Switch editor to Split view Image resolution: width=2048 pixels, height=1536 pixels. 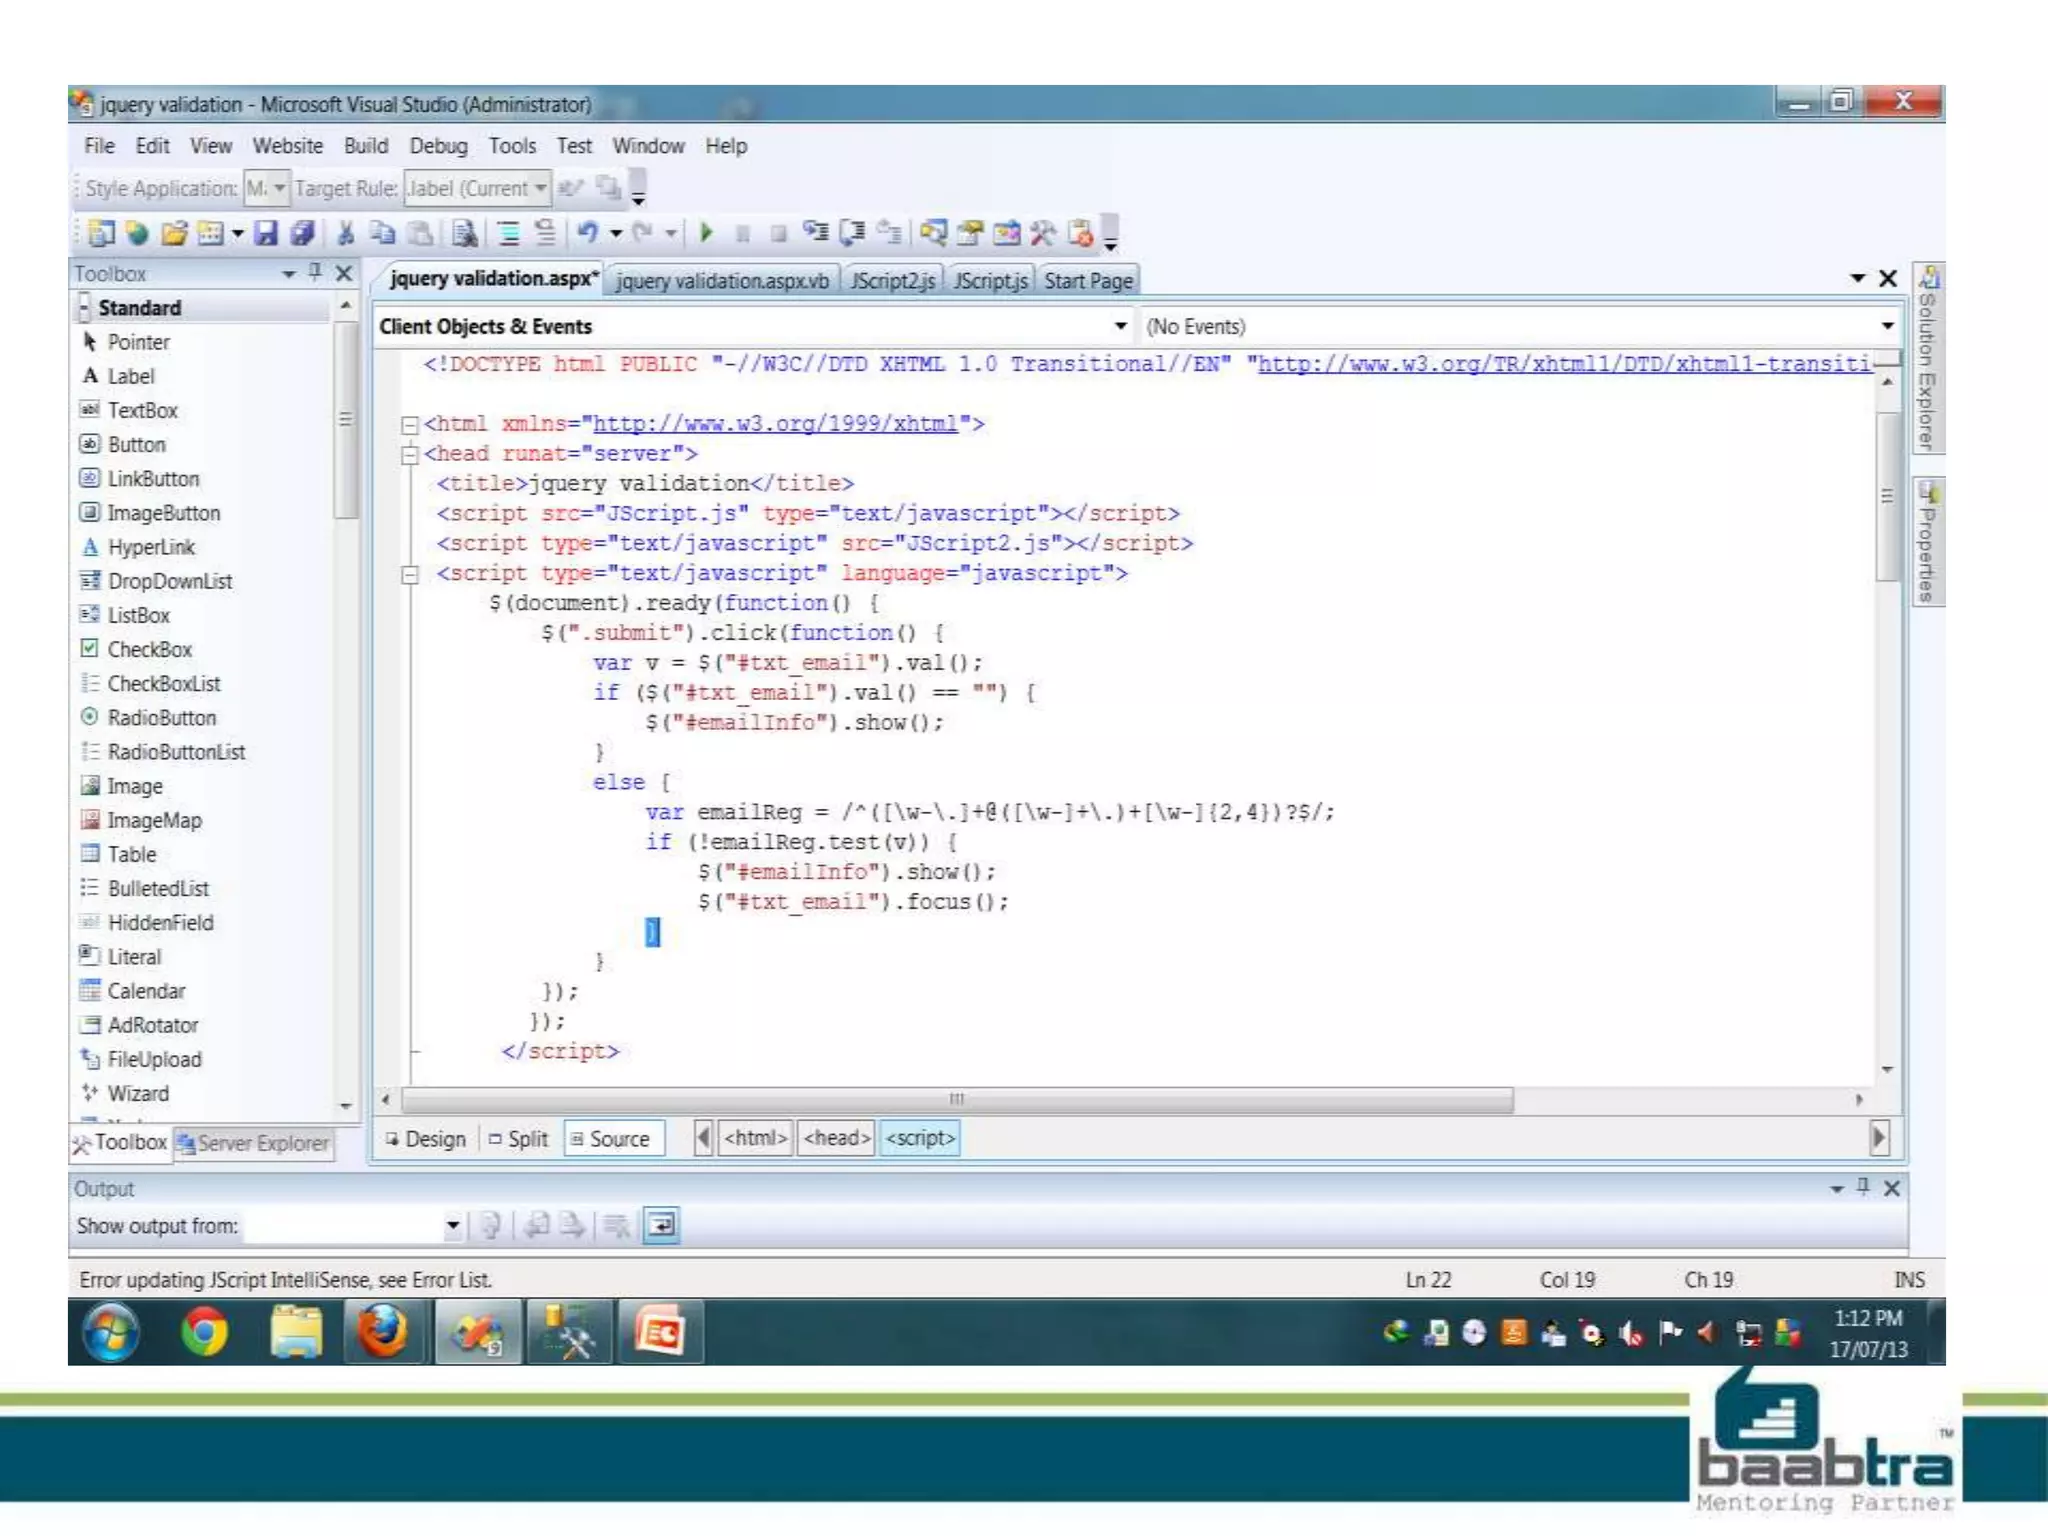pyautogui.click(x=519, y=1139)
